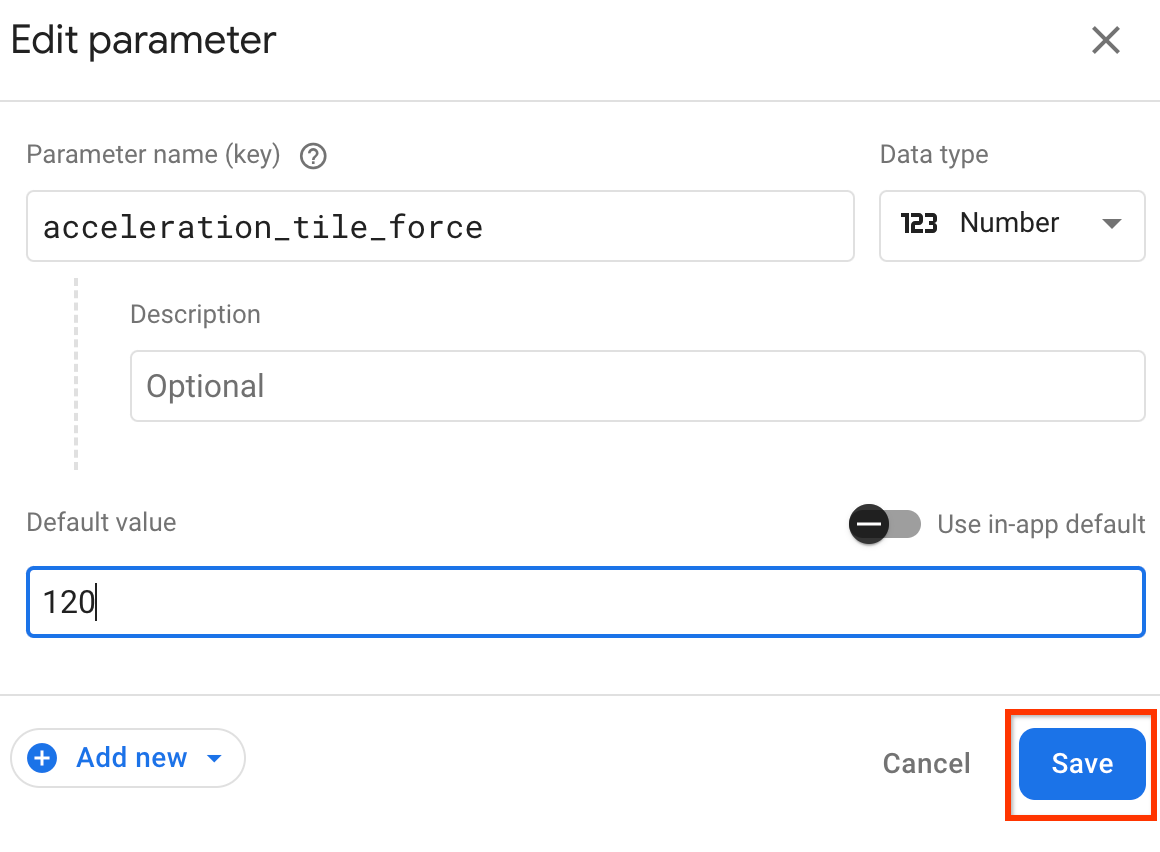1160x852 pixels.
Task: Click the "Data type" label
Action: point(933,155)
